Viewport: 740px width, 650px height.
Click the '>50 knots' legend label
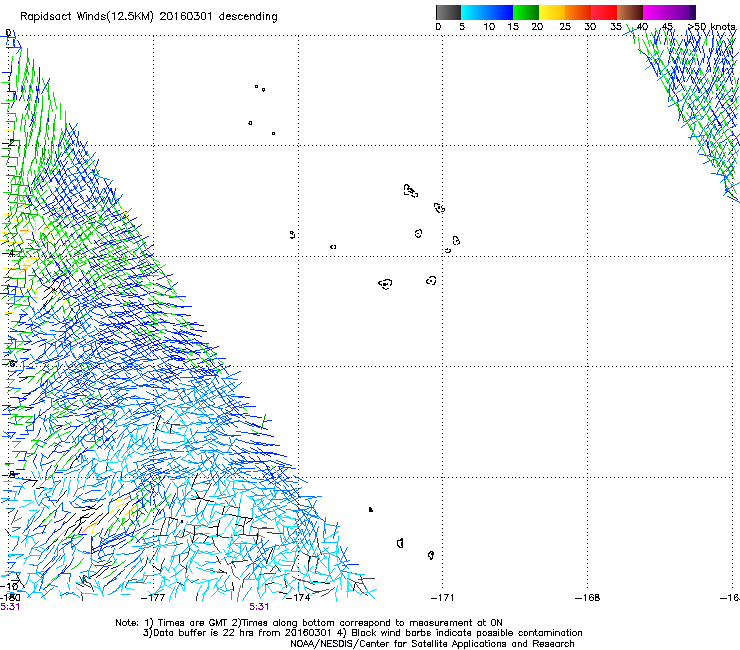point(711,26)
